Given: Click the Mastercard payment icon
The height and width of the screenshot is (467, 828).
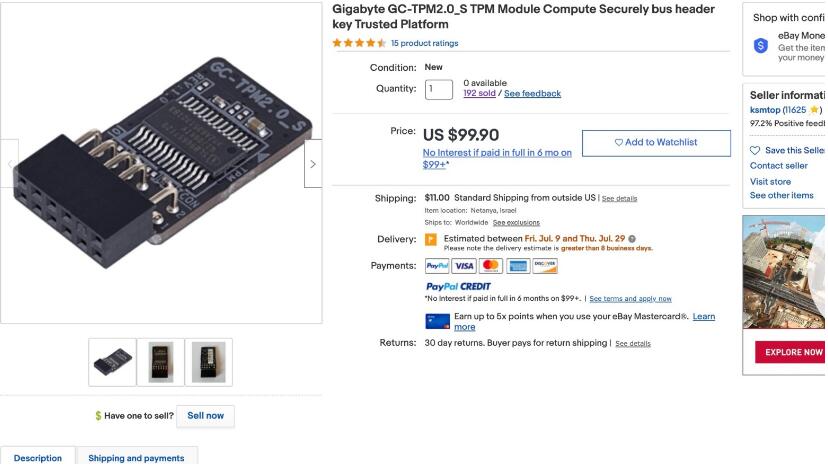Looking at the screenshot, I should pos(491,266).
